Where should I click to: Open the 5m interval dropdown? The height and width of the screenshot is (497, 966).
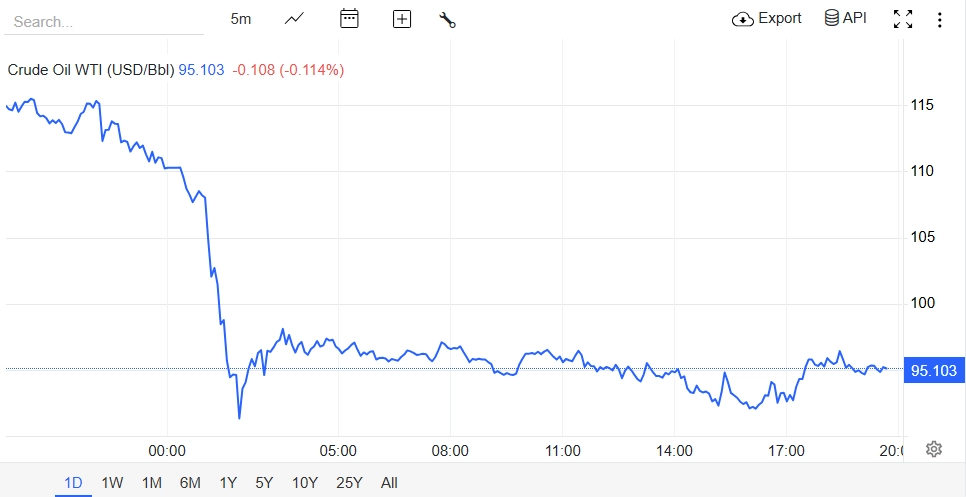pos(241,19)
